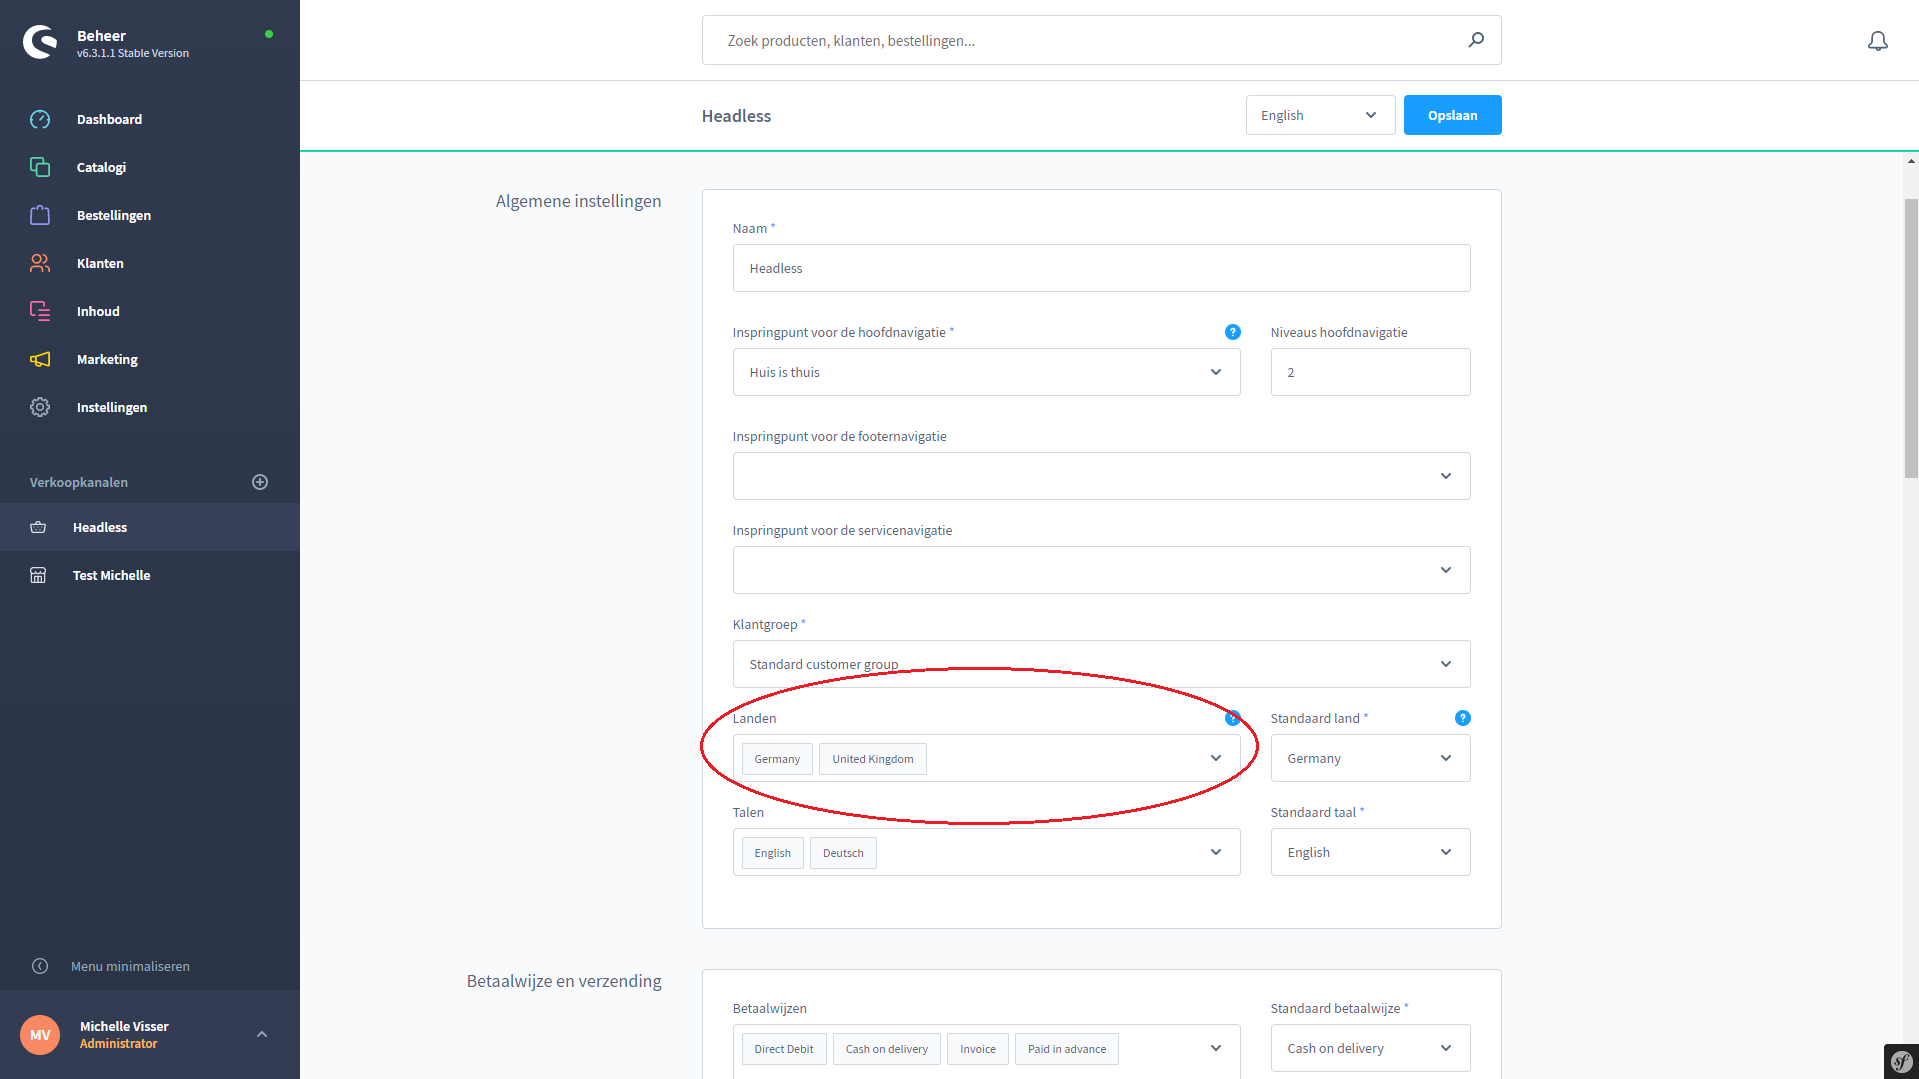
Task: Click the search magnifier icon
Action: click(1476, 40)
